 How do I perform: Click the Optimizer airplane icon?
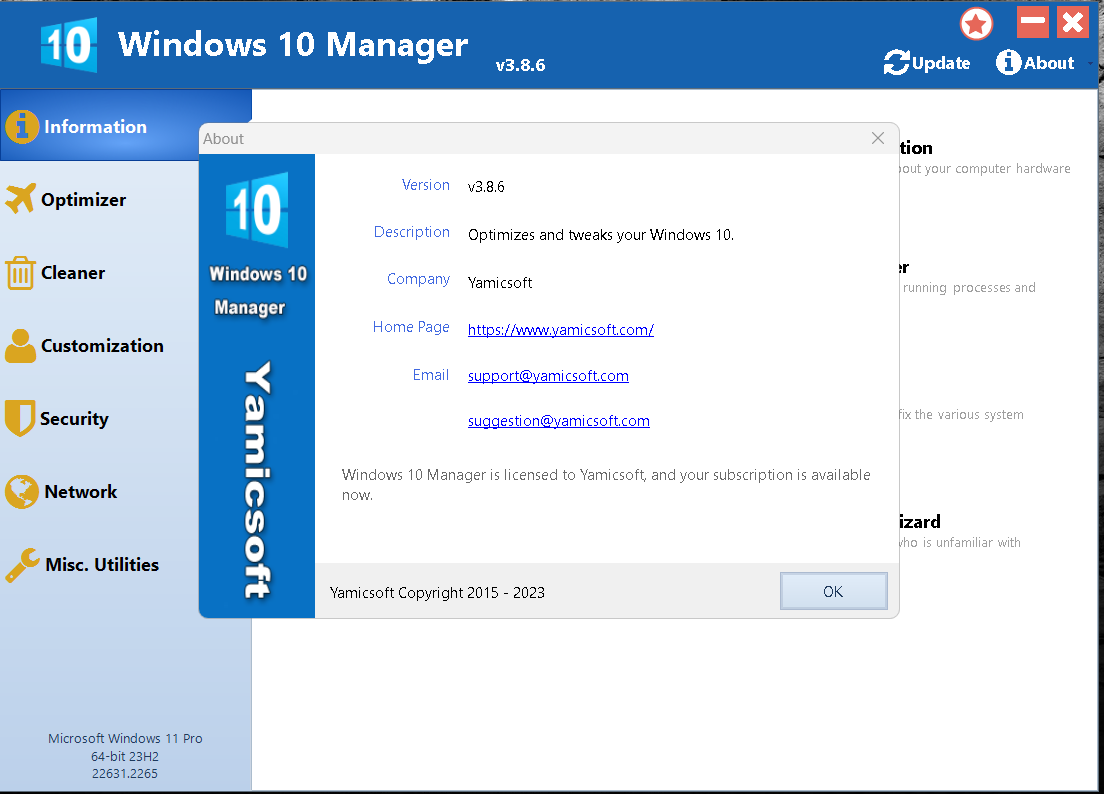tap(20, 198)
